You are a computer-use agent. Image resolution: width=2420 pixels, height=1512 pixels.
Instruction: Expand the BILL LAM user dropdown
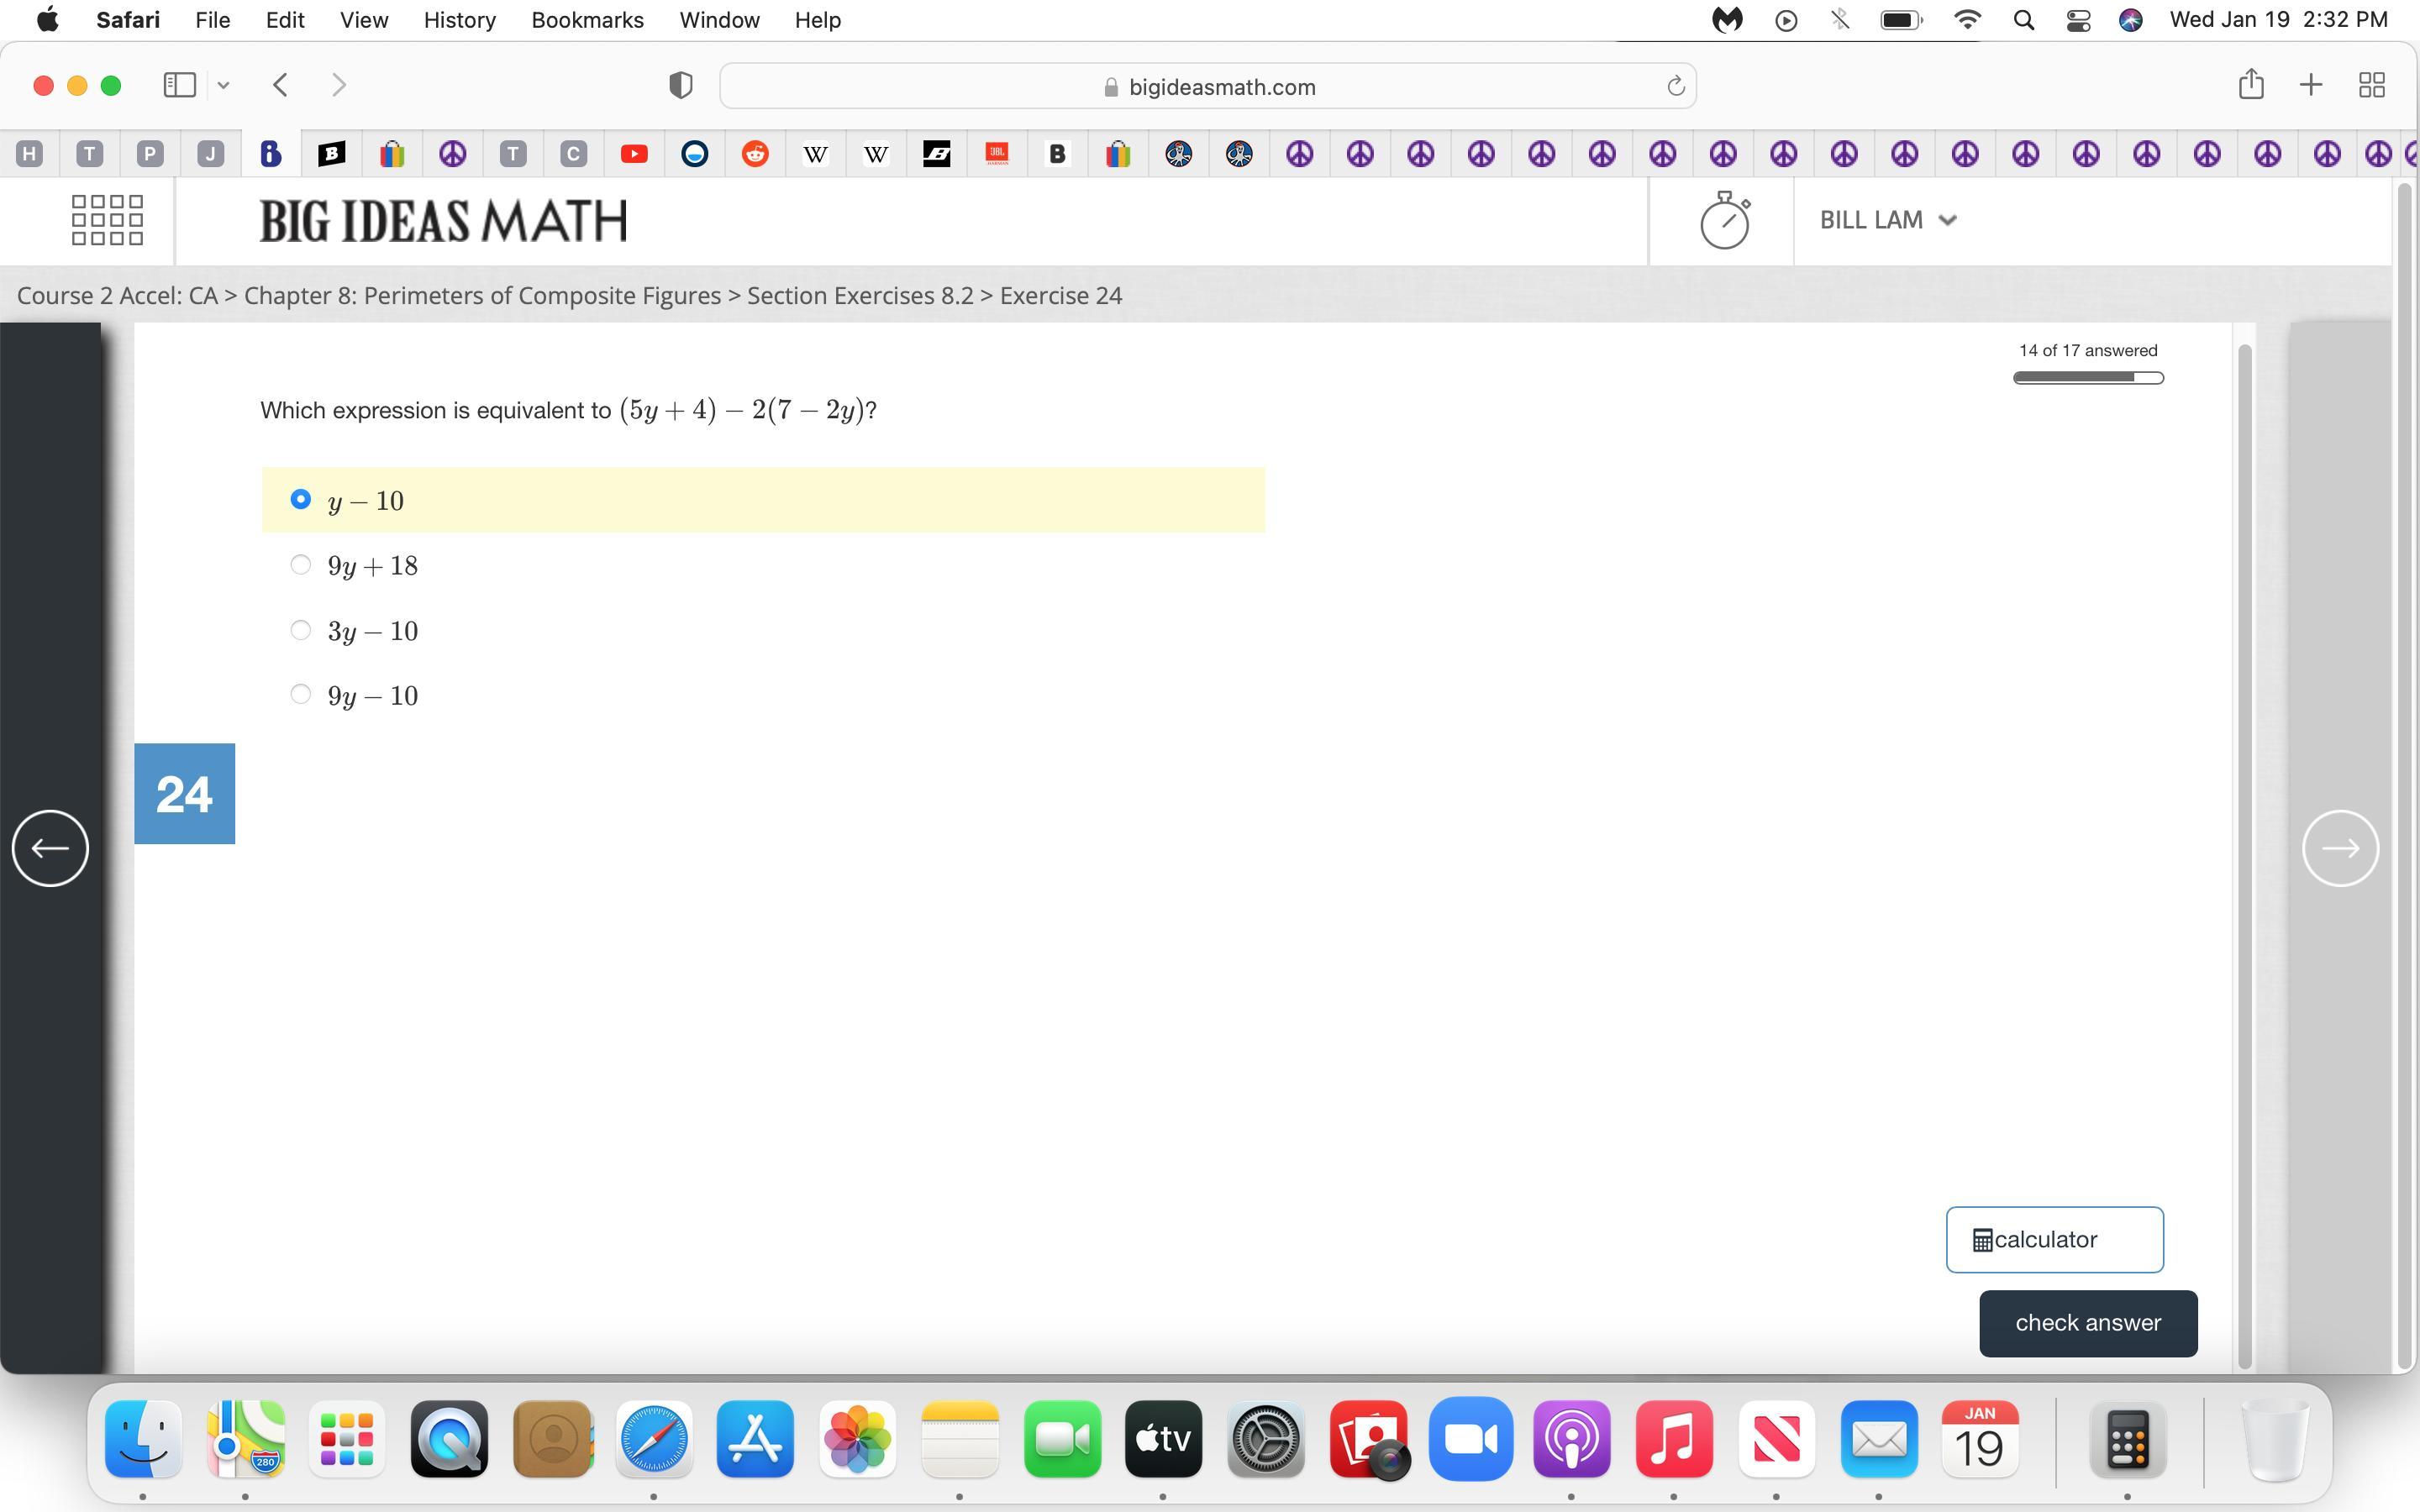click(1887, 220)
